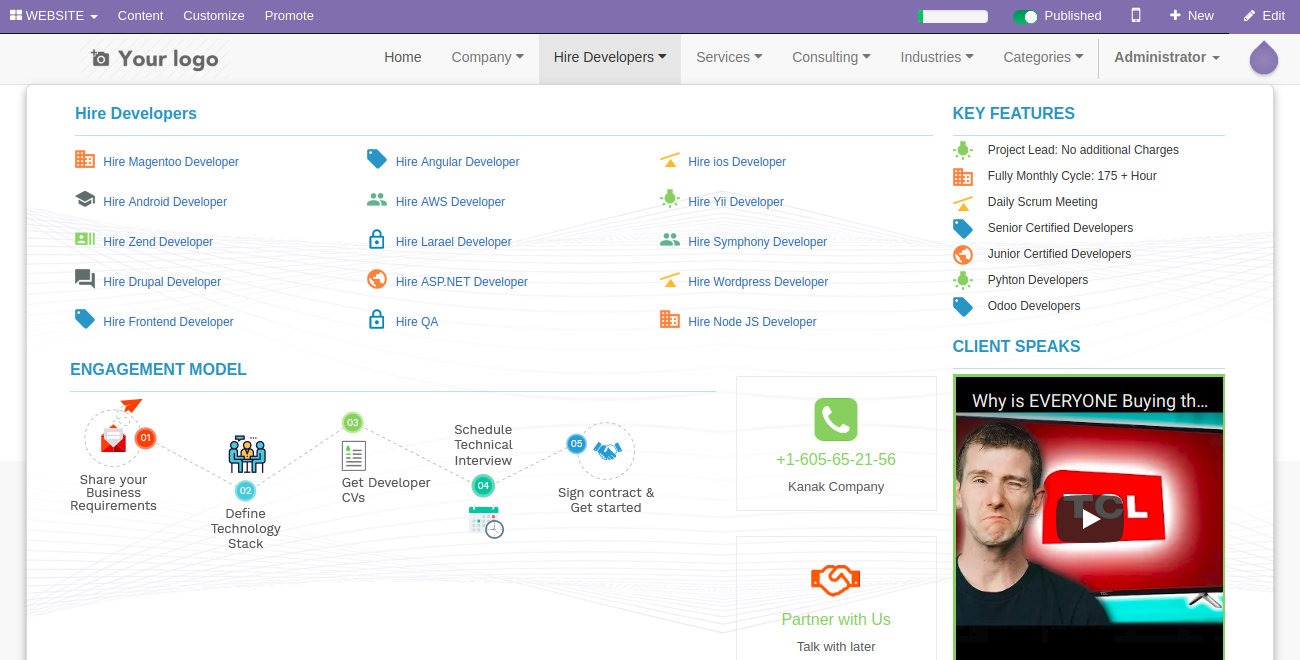Viewport: 1300px width, 660px height.
Task: Open Hire Node JS Developer link
Action: 752,322
